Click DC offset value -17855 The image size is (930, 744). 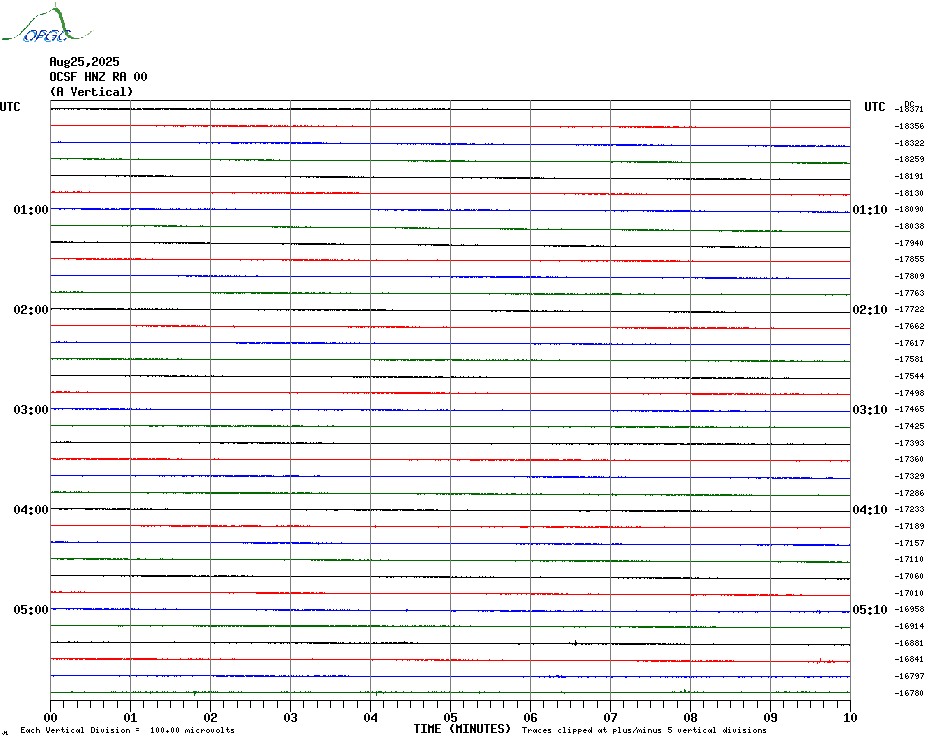(909, 259)
